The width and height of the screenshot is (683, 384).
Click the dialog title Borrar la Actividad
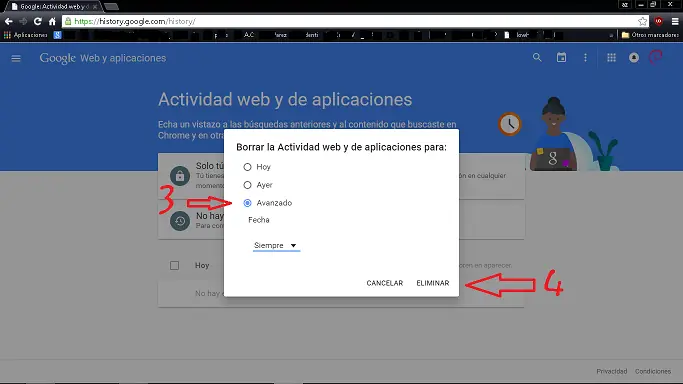tap(341, 147)
